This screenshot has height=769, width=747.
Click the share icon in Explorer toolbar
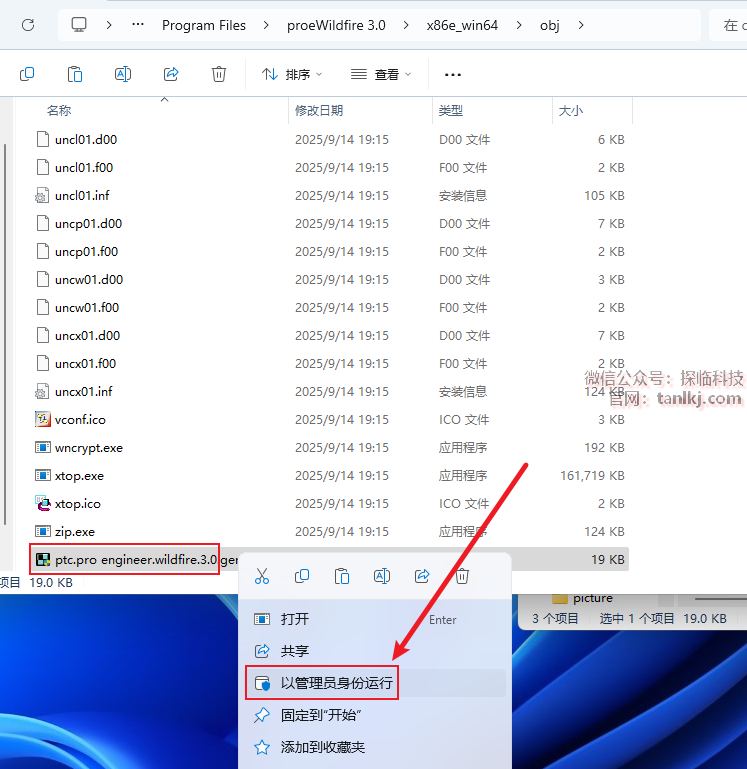[171, 74]
